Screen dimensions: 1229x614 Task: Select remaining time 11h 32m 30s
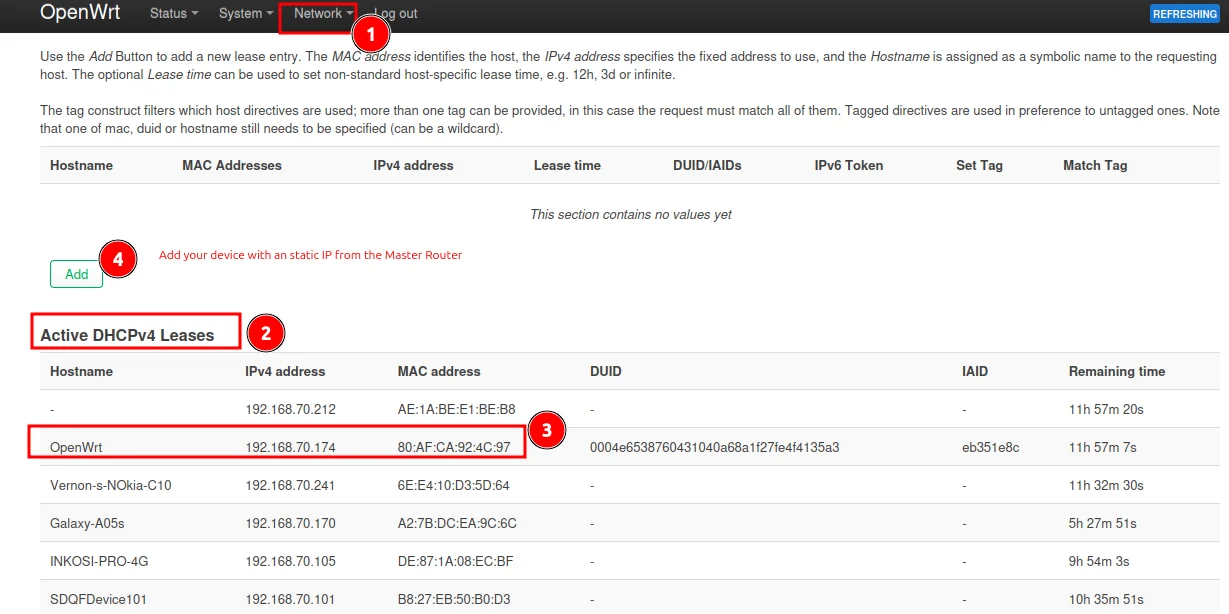(1106, 485)
